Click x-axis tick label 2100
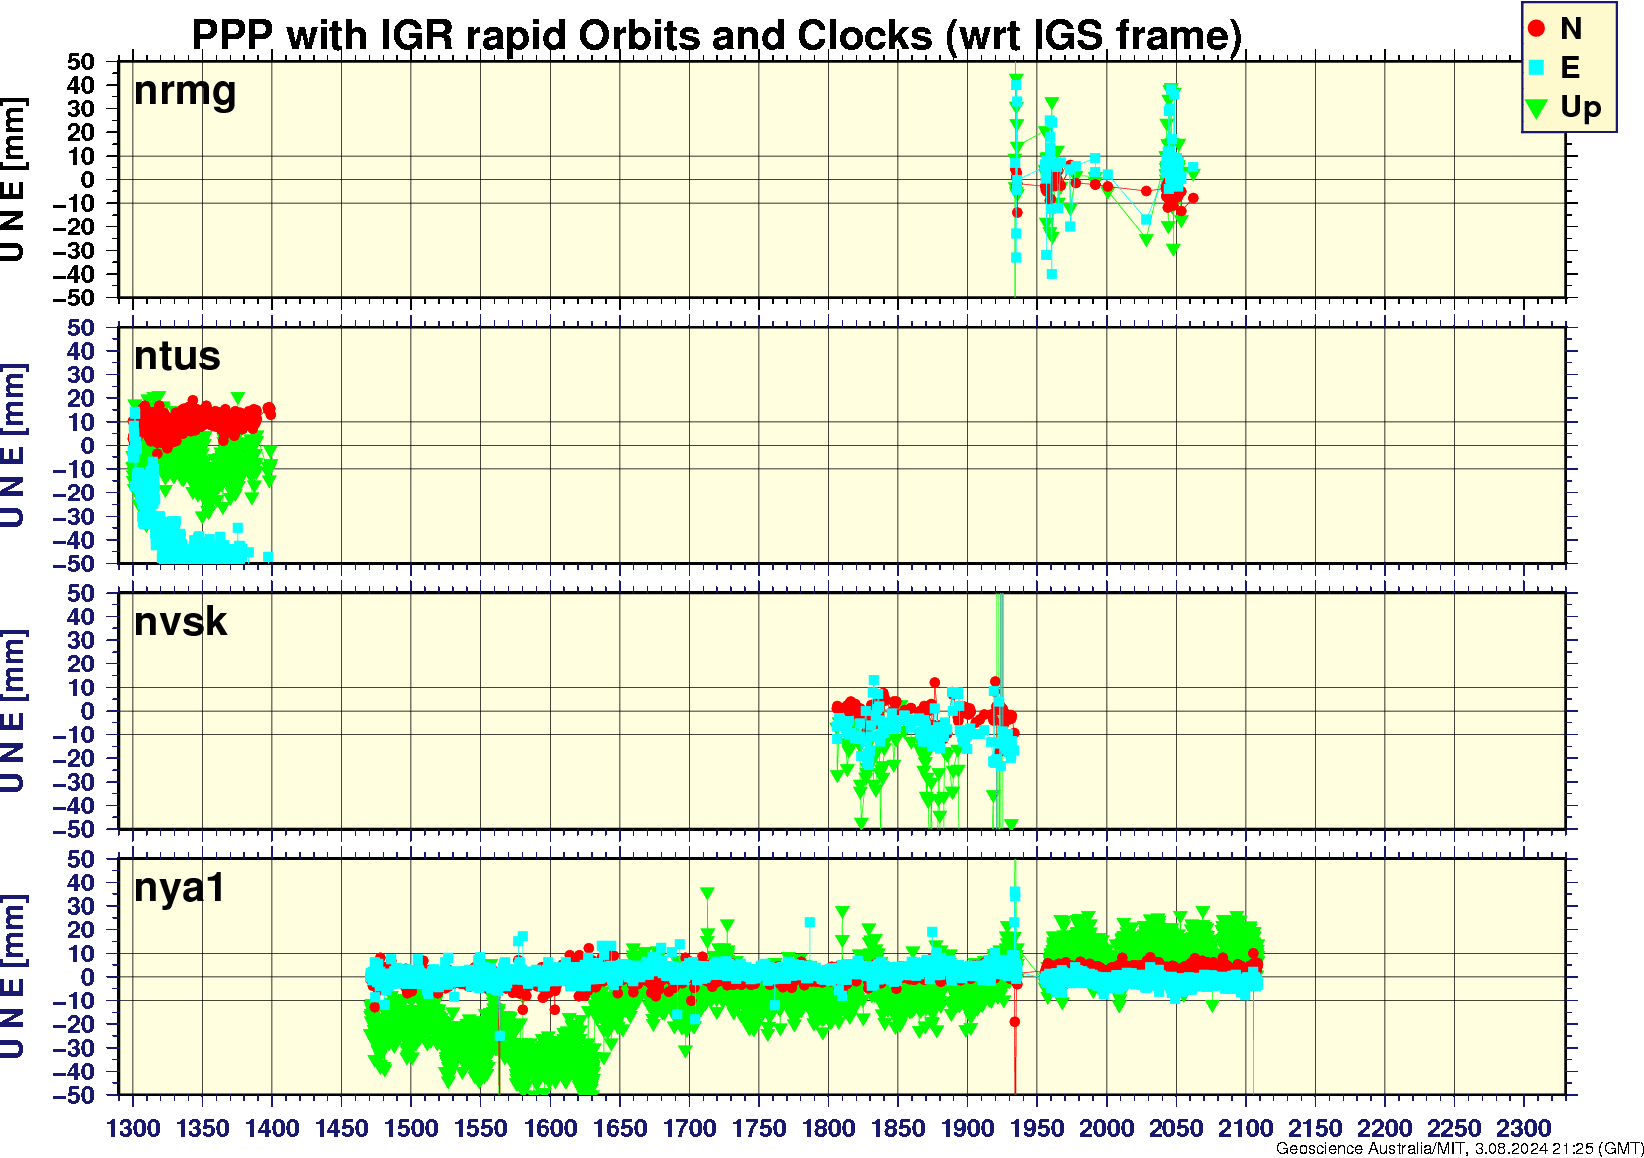This screenshot has width=1644, height=1158. 1245,1128
